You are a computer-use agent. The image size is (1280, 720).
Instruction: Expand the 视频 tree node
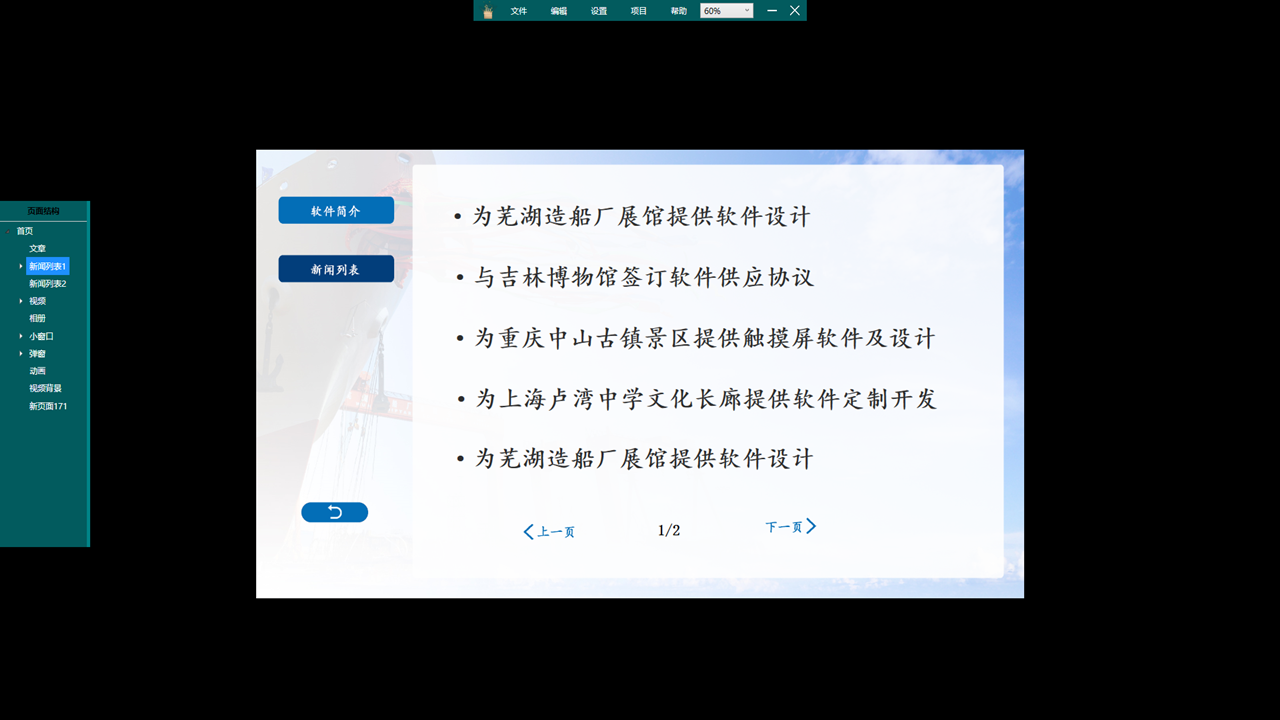point(21,300)
